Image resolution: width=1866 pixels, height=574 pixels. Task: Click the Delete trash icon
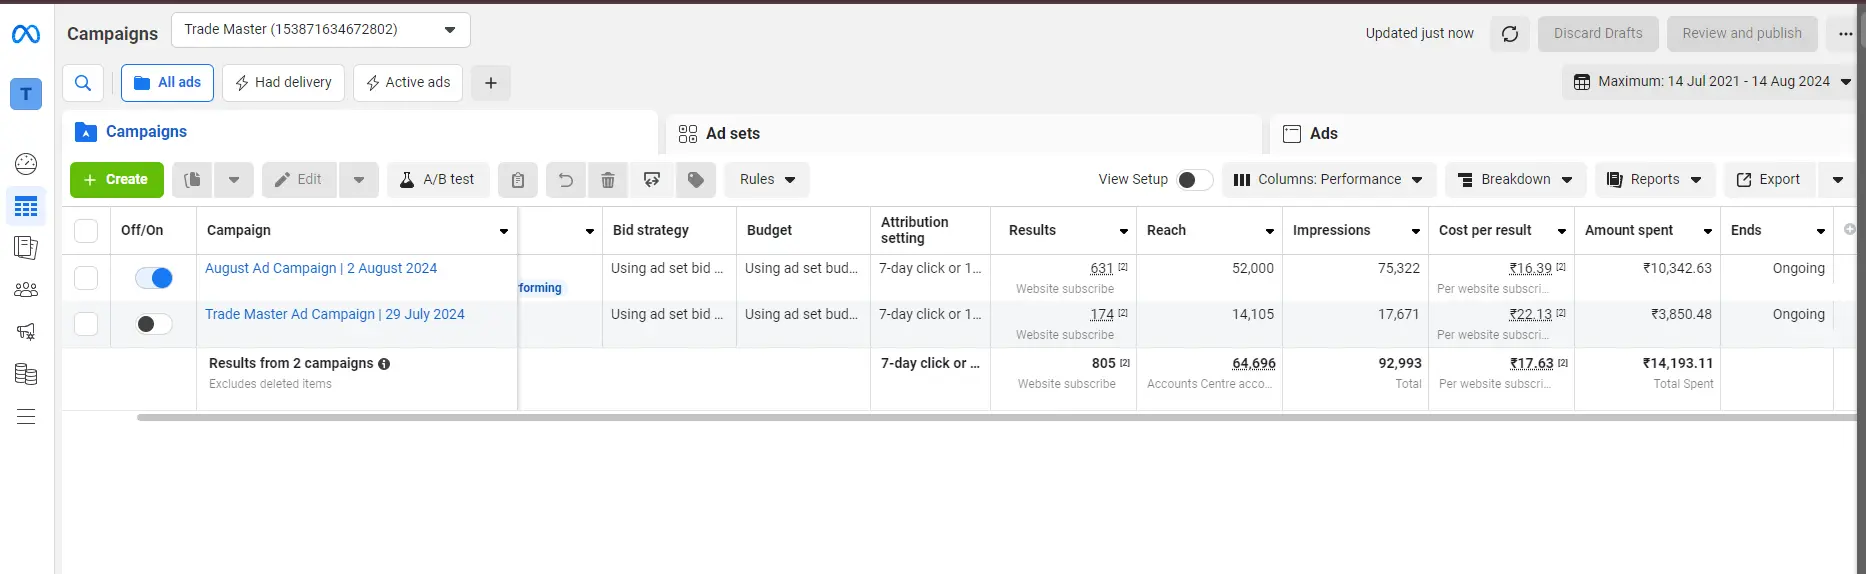608,180
